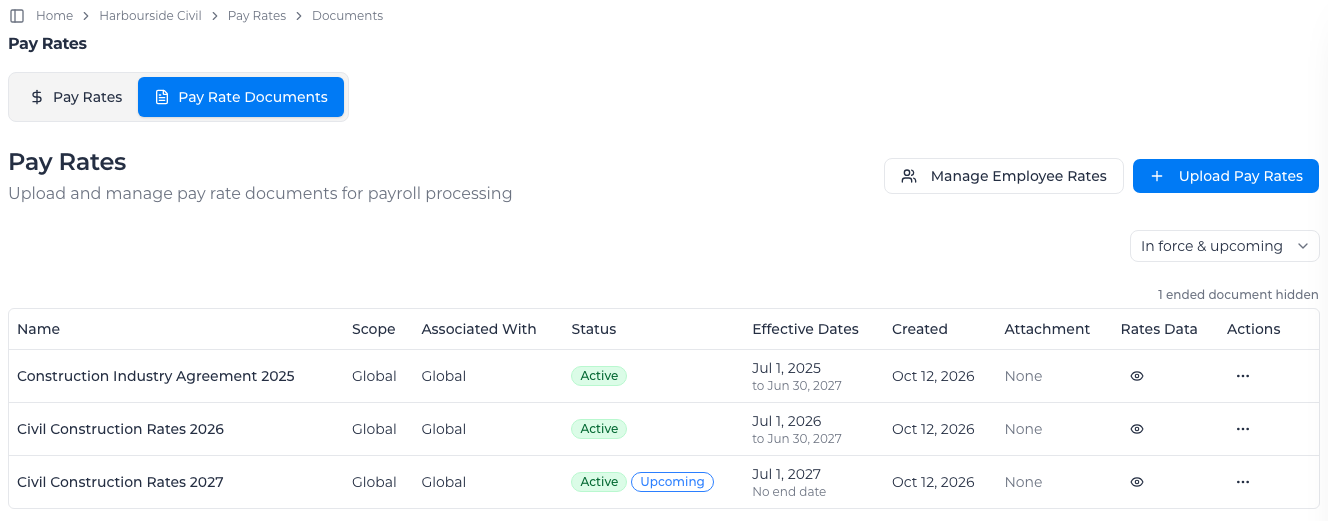Switch to the Pay Rates tab
Screen dimensions: 1328x521
point(76,97)
